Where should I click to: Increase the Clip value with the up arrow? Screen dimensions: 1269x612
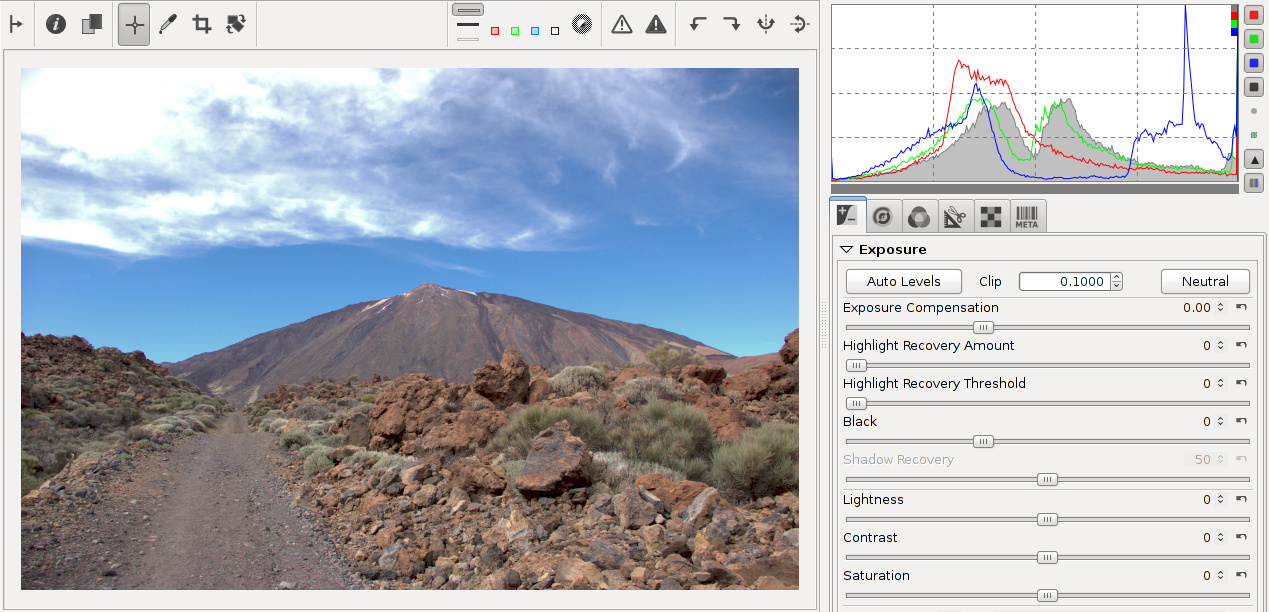[x=1116, y=277]
